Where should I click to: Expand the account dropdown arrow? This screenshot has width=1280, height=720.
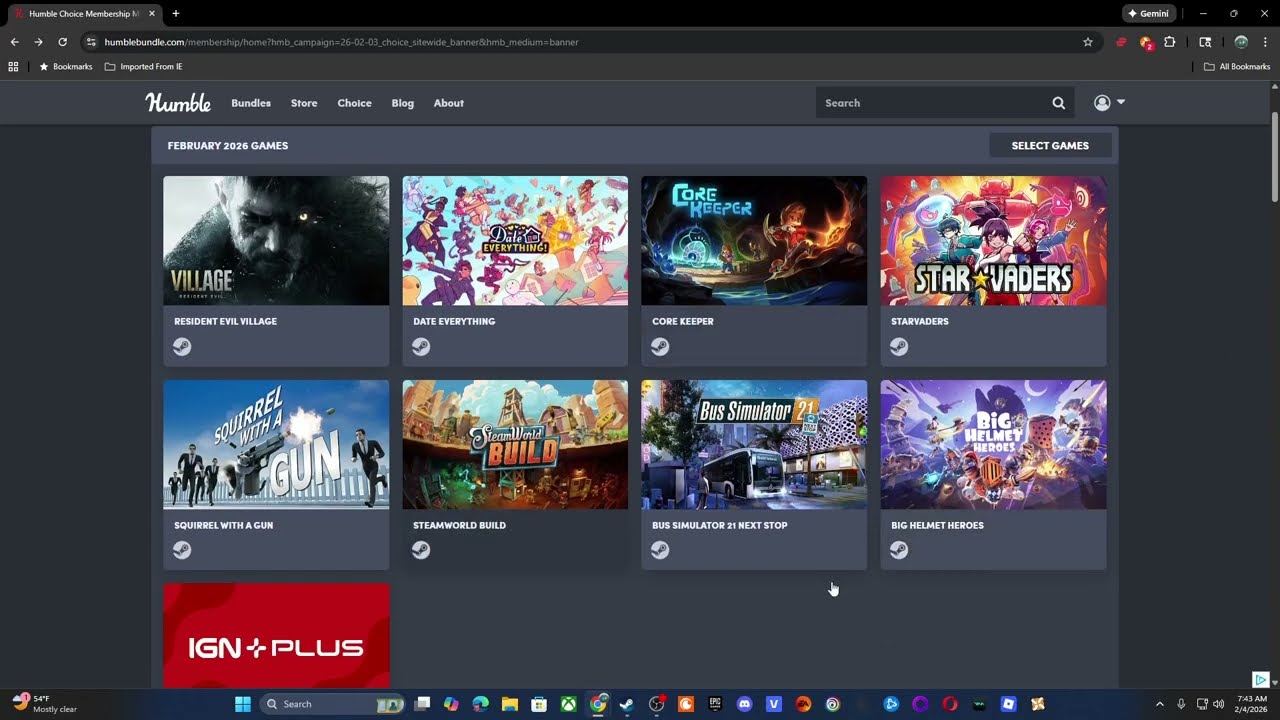(x=1121, y=102)
